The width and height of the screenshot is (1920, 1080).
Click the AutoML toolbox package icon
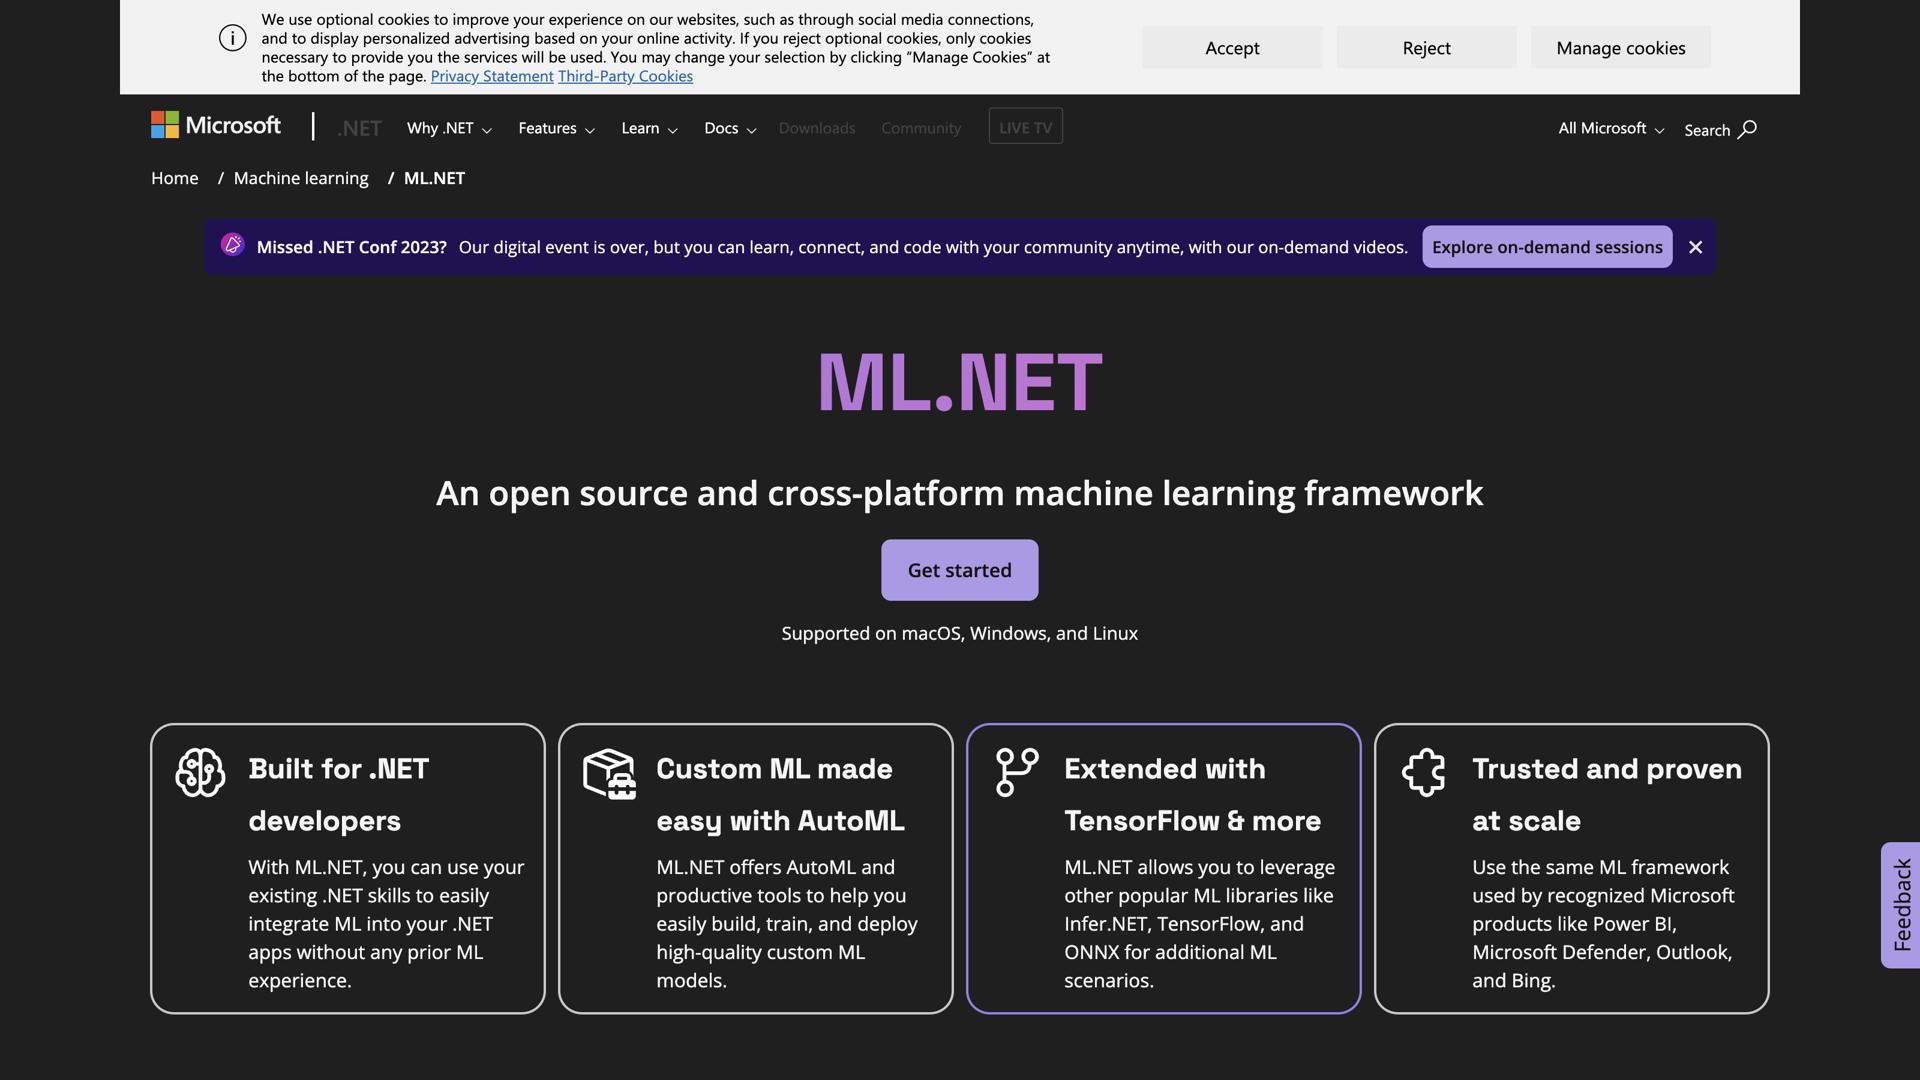tap(609, 774)
